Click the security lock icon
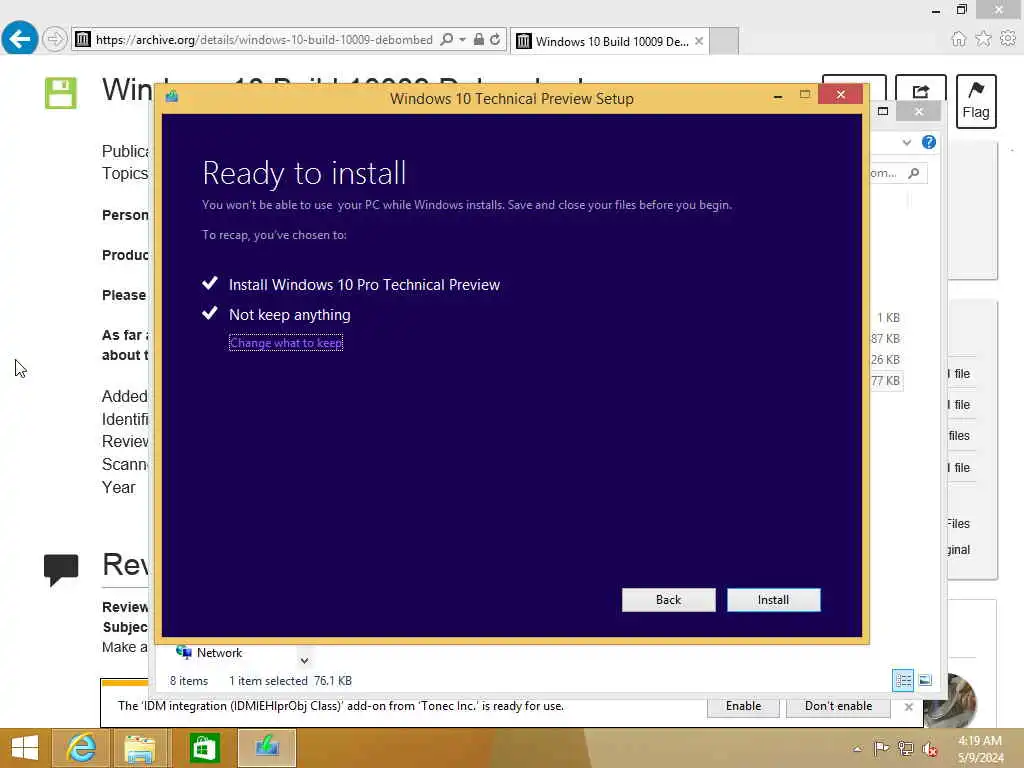1024x768 pixels. [x=479, y=39]
